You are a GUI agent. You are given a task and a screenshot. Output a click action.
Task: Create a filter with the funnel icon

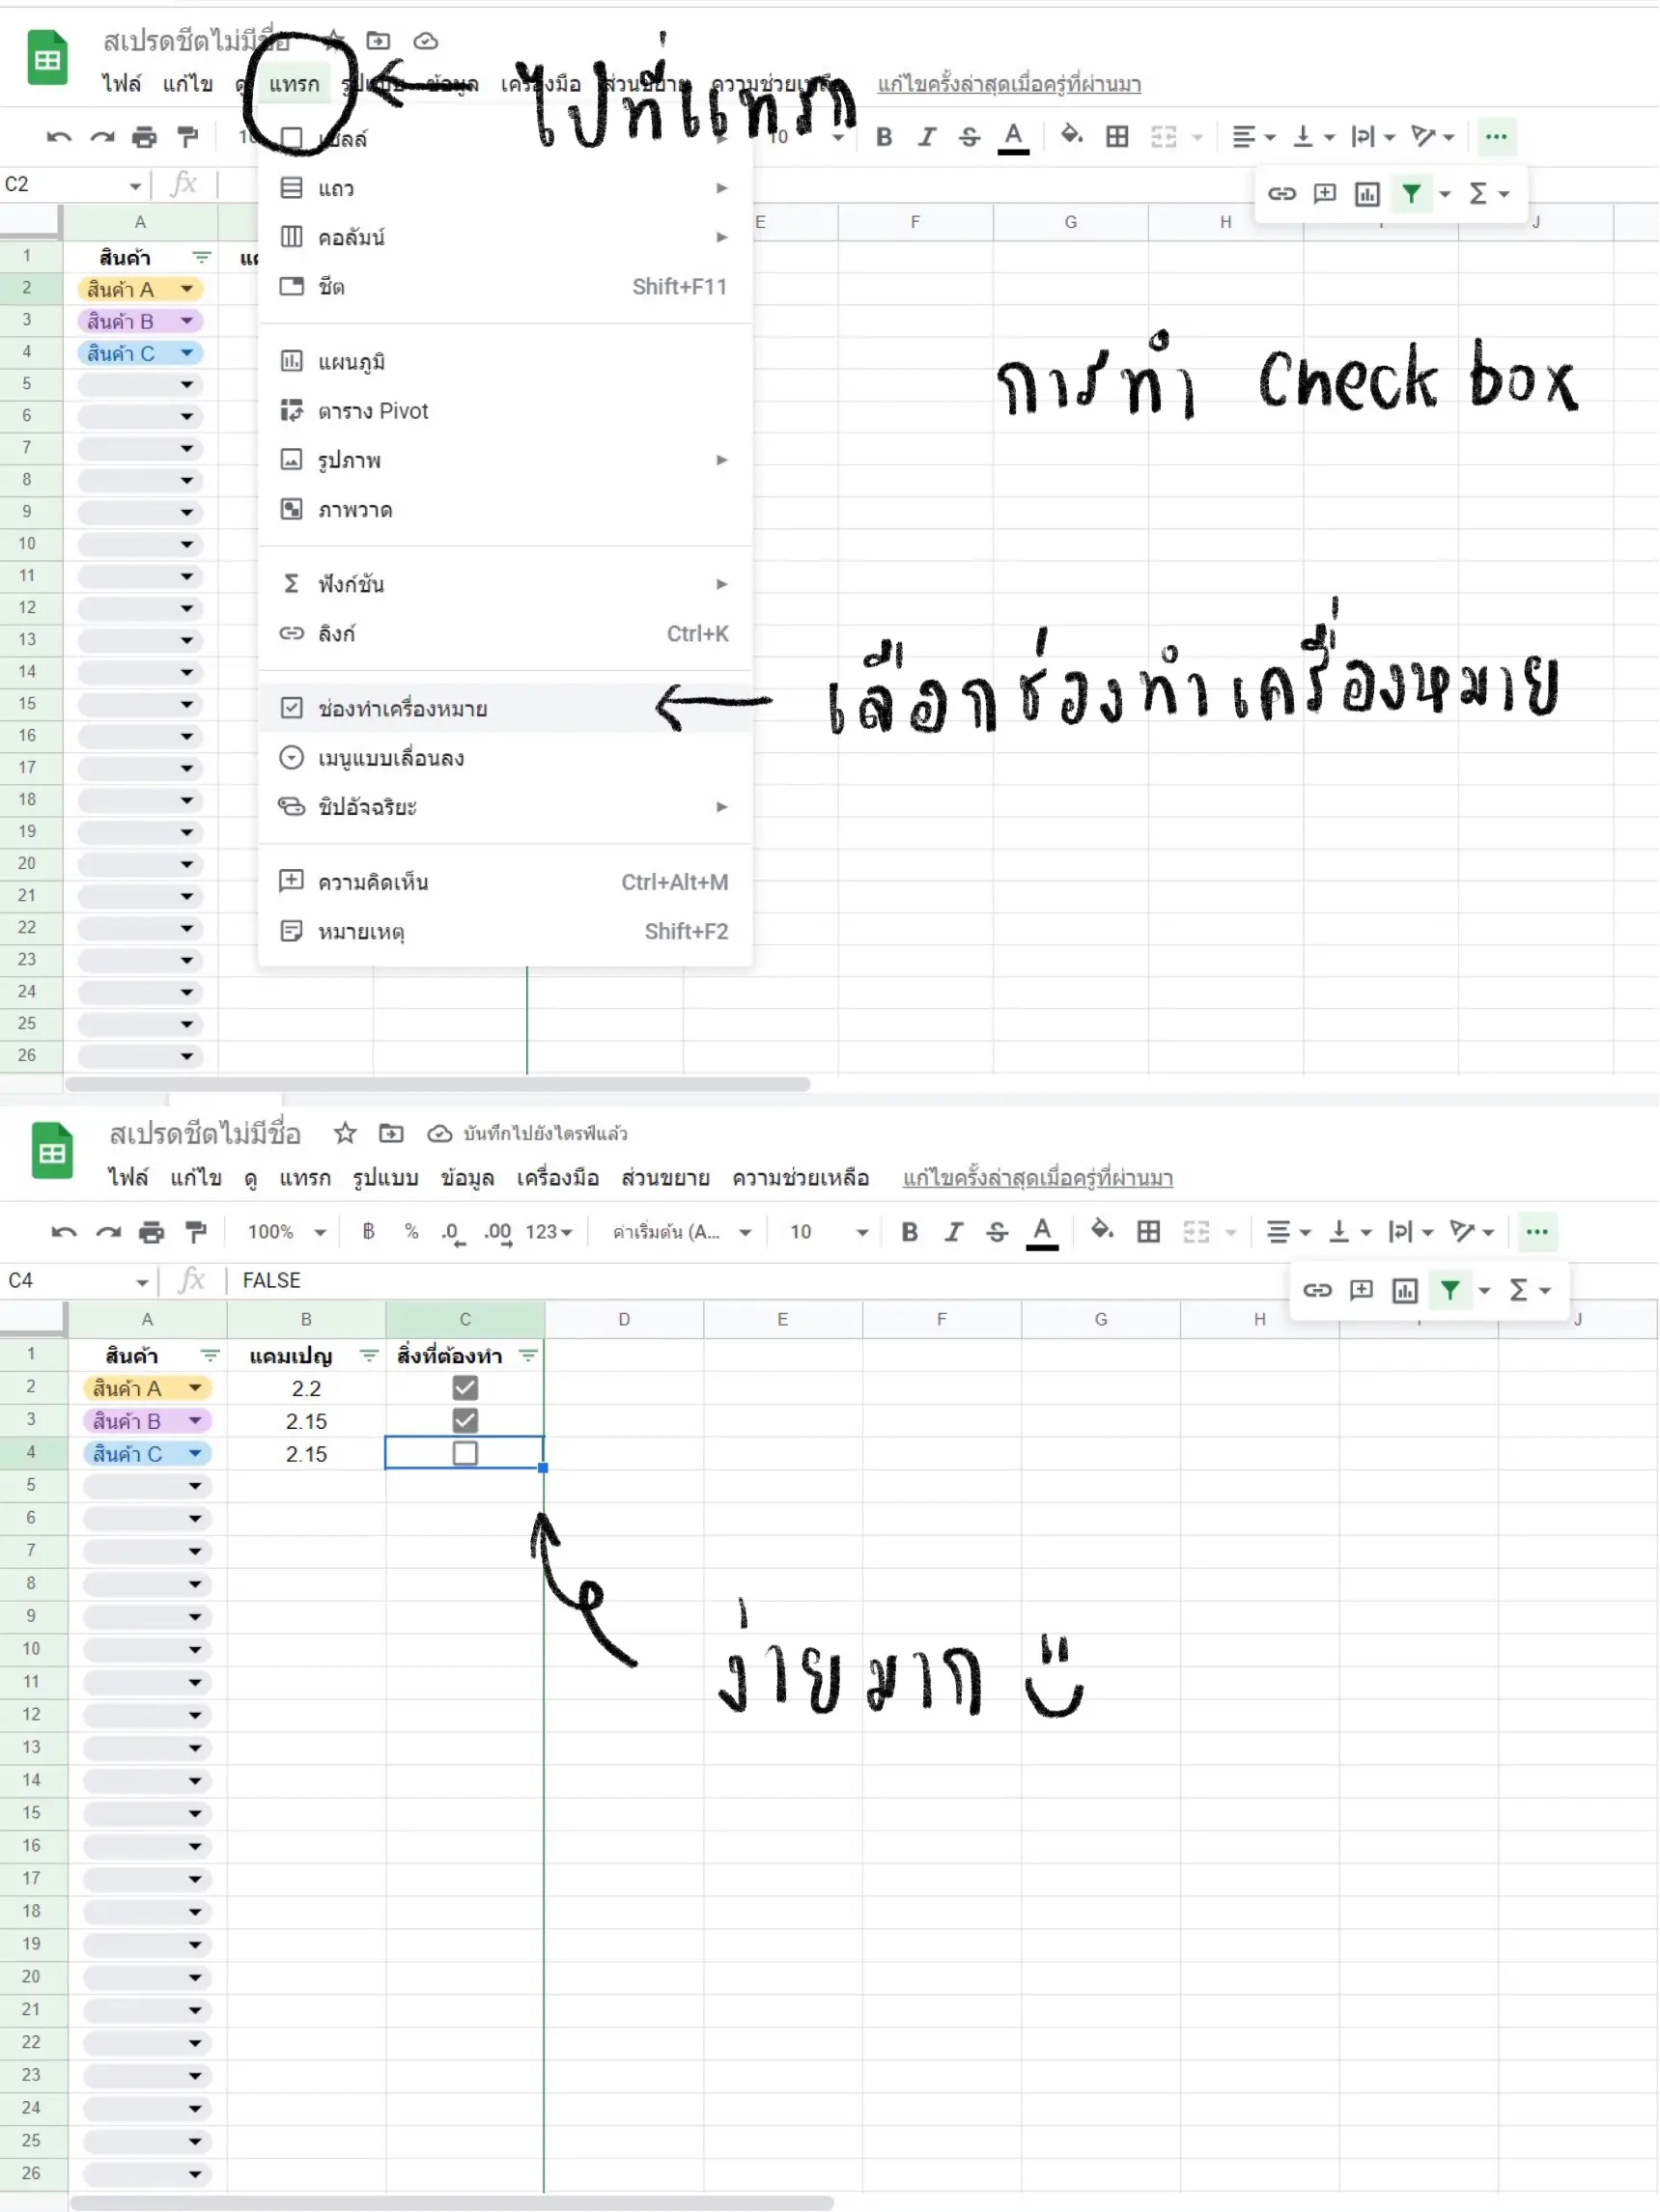coord(1451,1290)
